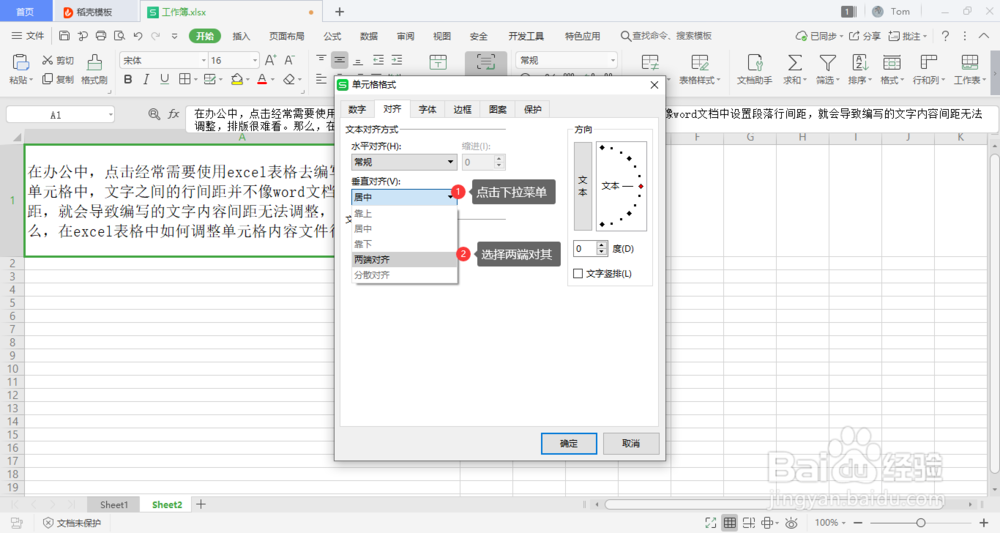Add a new sheet with plus button
The image size is (1000, 533).
coord(201,504)
